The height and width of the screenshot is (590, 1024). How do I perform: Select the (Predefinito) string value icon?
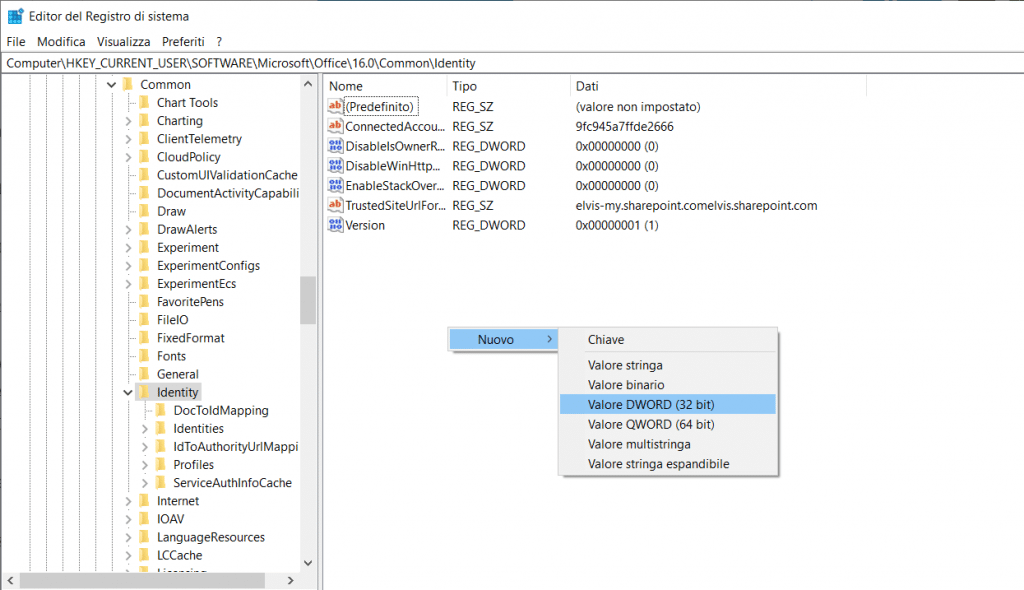click(336, 107)
